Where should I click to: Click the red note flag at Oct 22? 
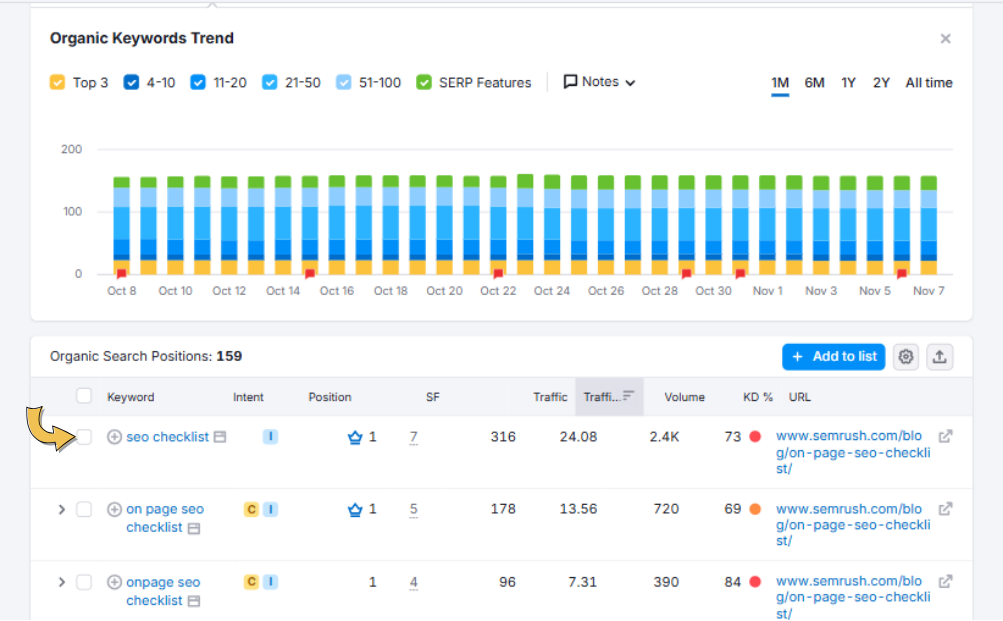pyautogui.click(x=498, y=274)
